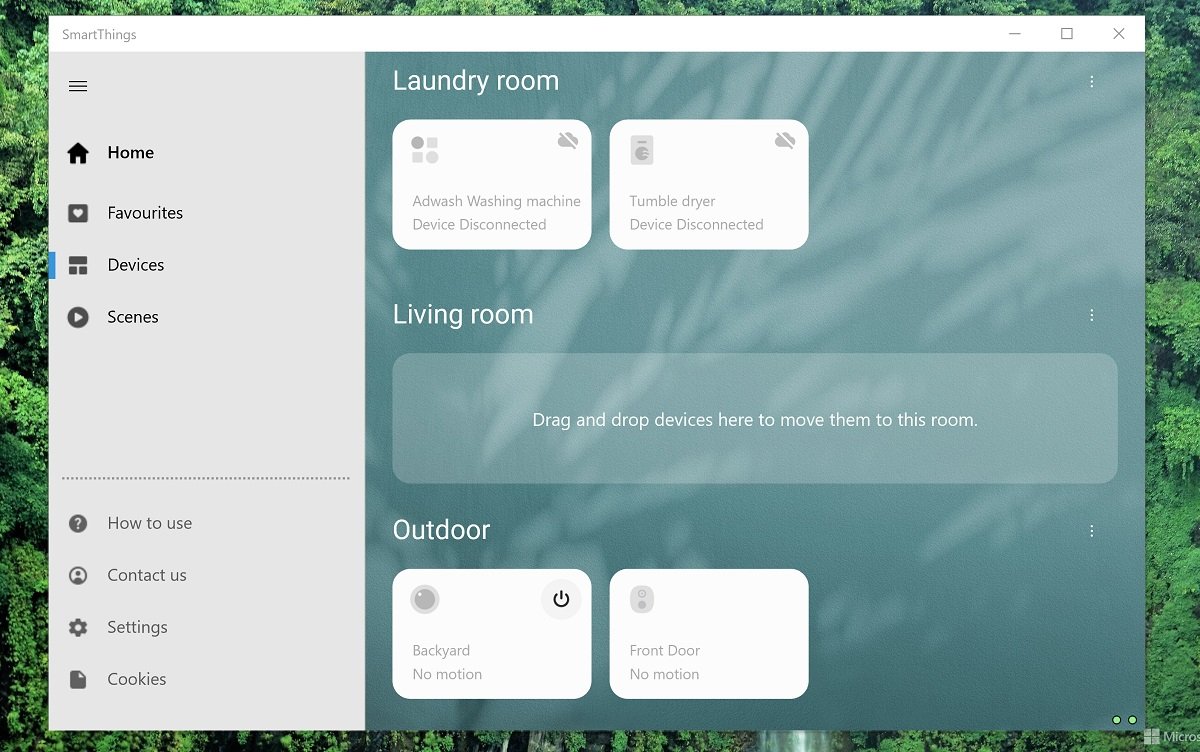
Task: Click the How to use question icon
Action: [x=78, y=523]
